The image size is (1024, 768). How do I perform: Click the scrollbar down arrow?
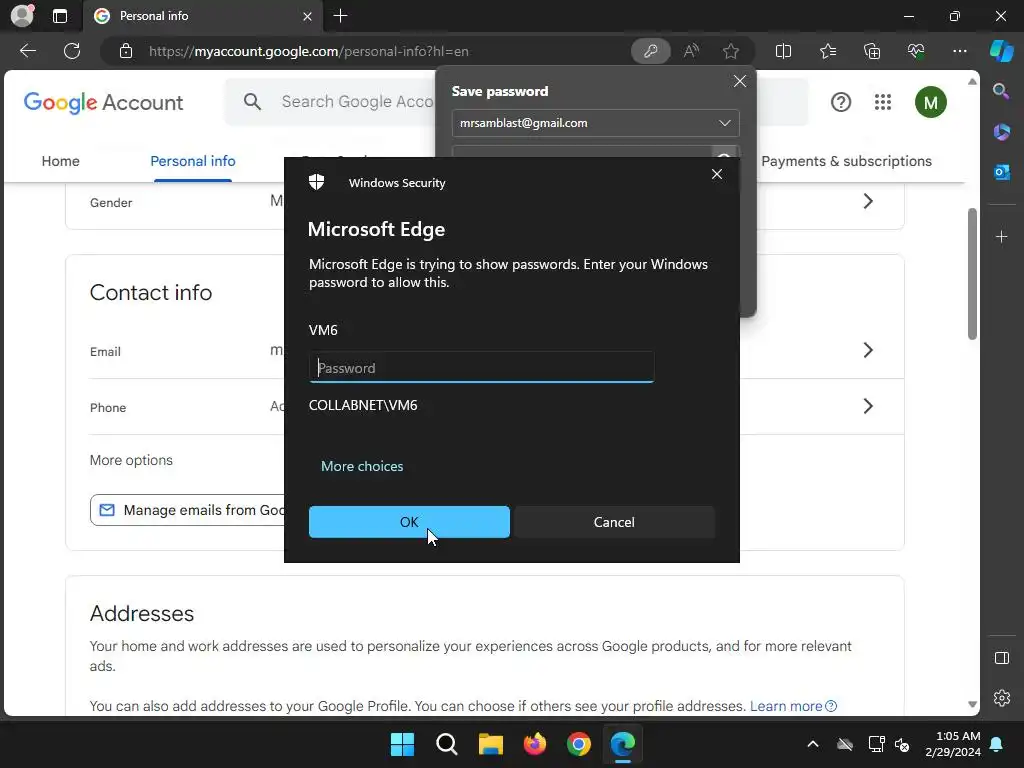click(972, 705)
